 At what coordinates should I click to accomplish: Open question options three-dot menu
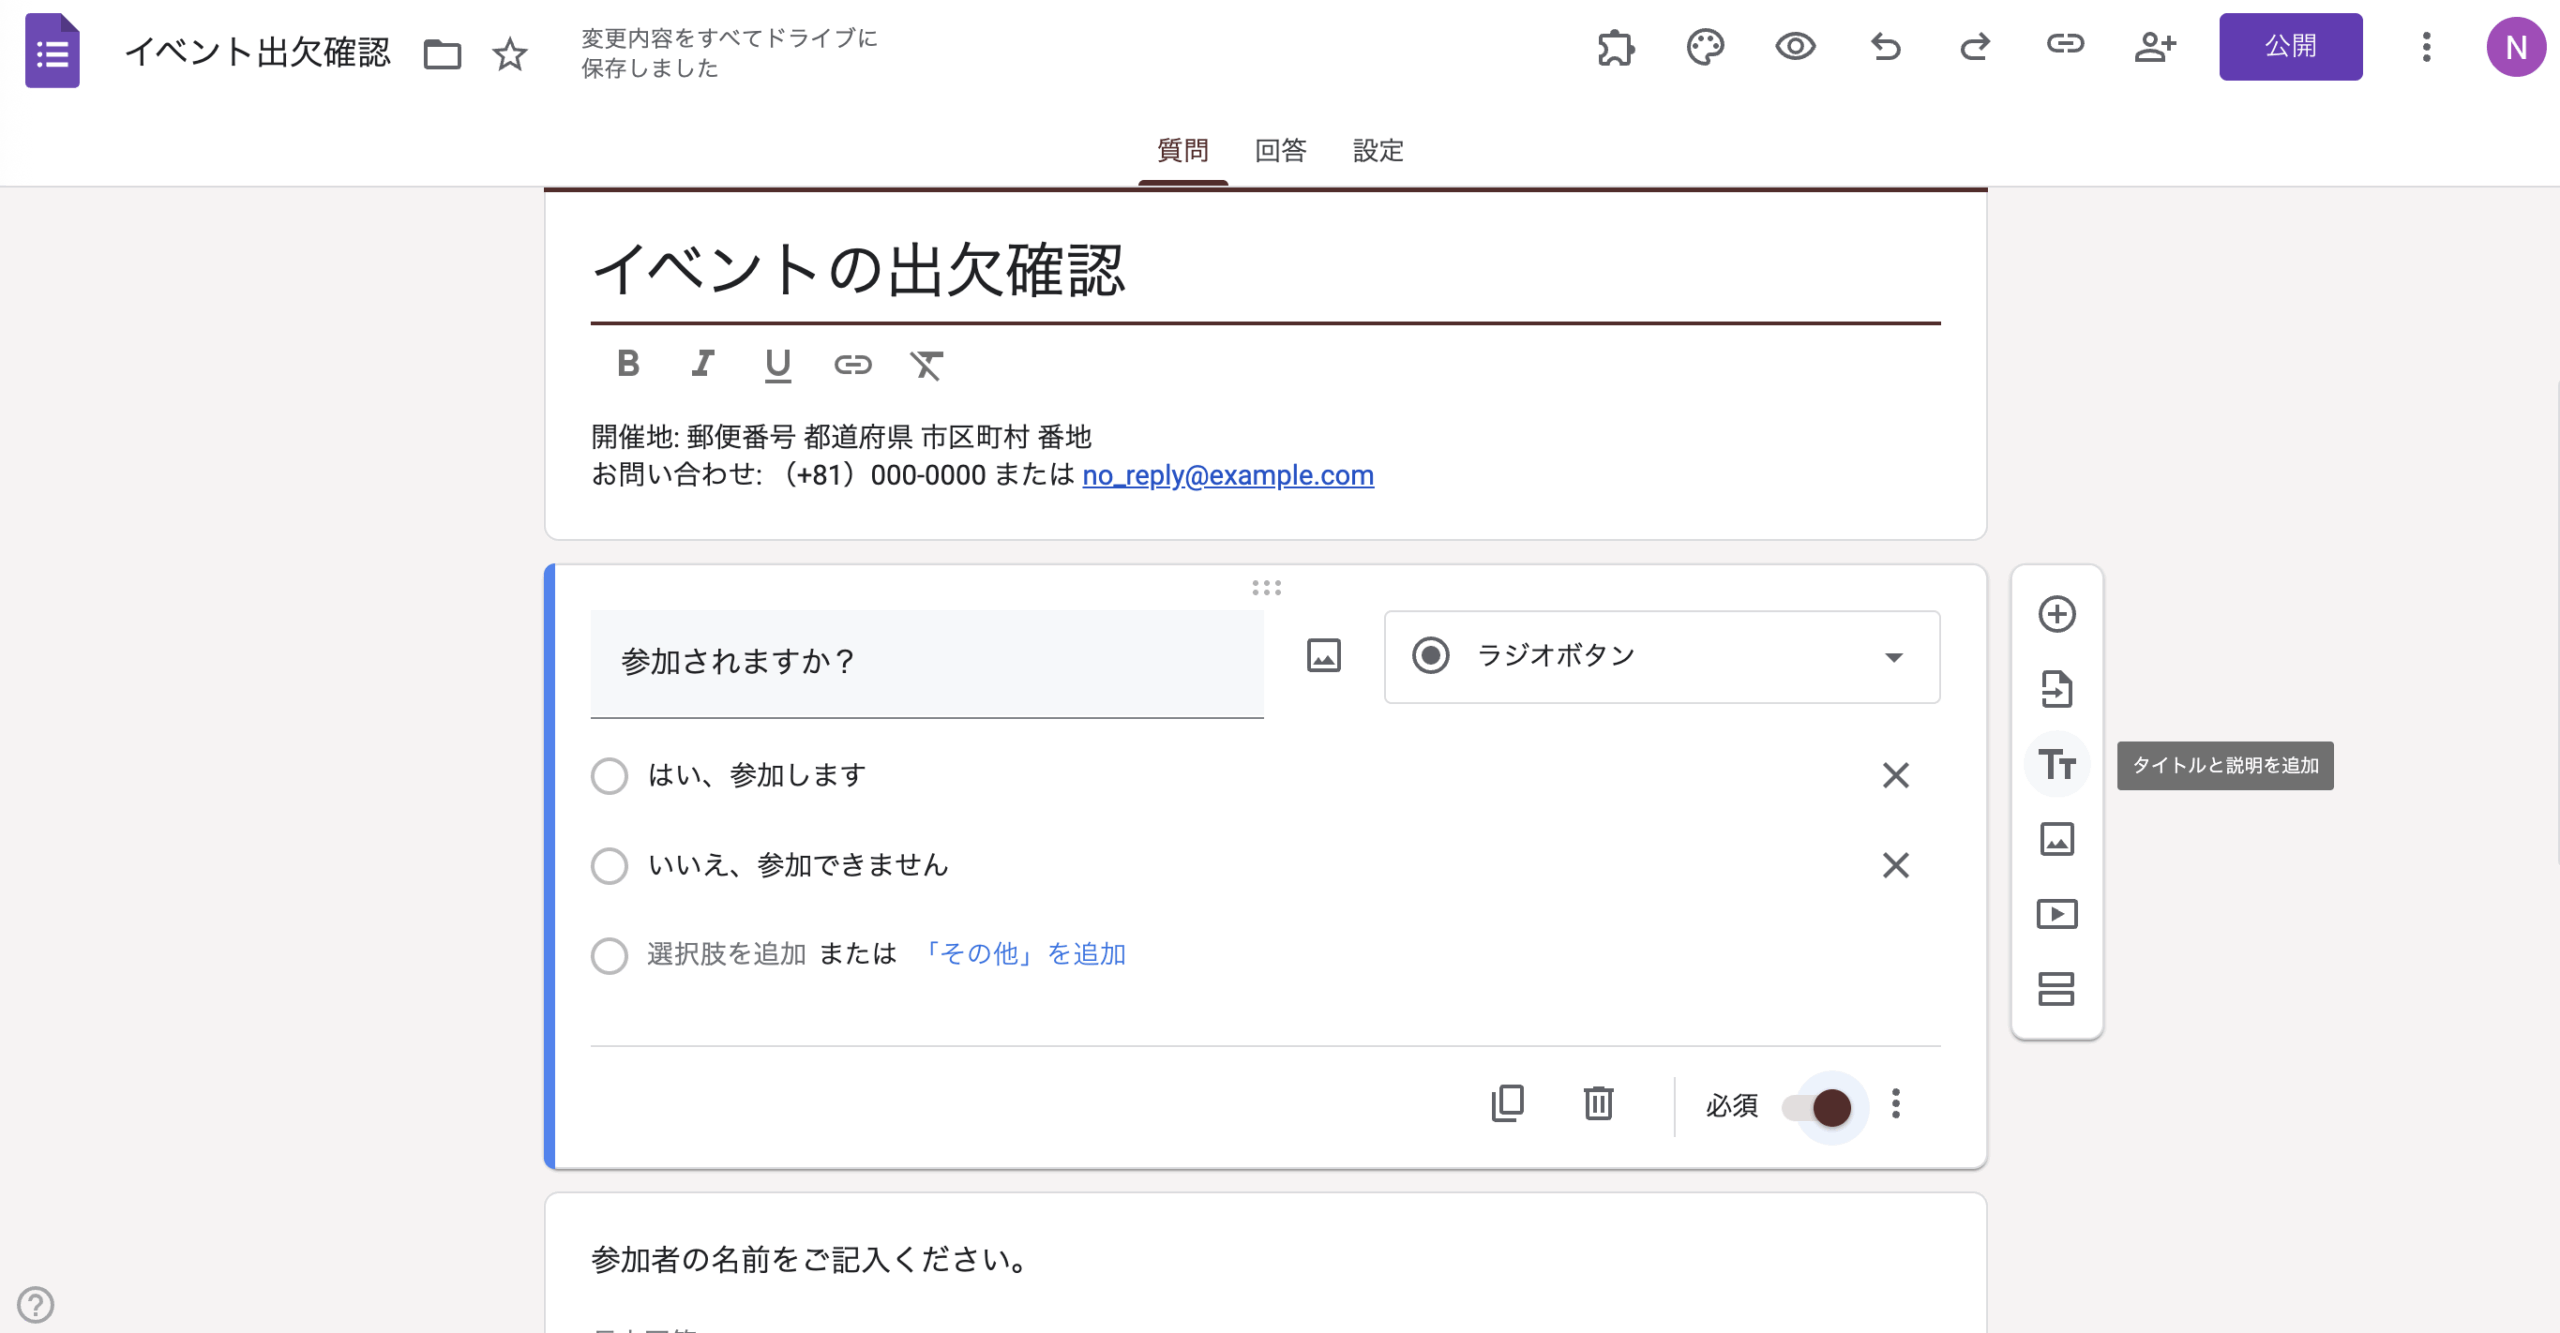[x=1895, y=1104]
